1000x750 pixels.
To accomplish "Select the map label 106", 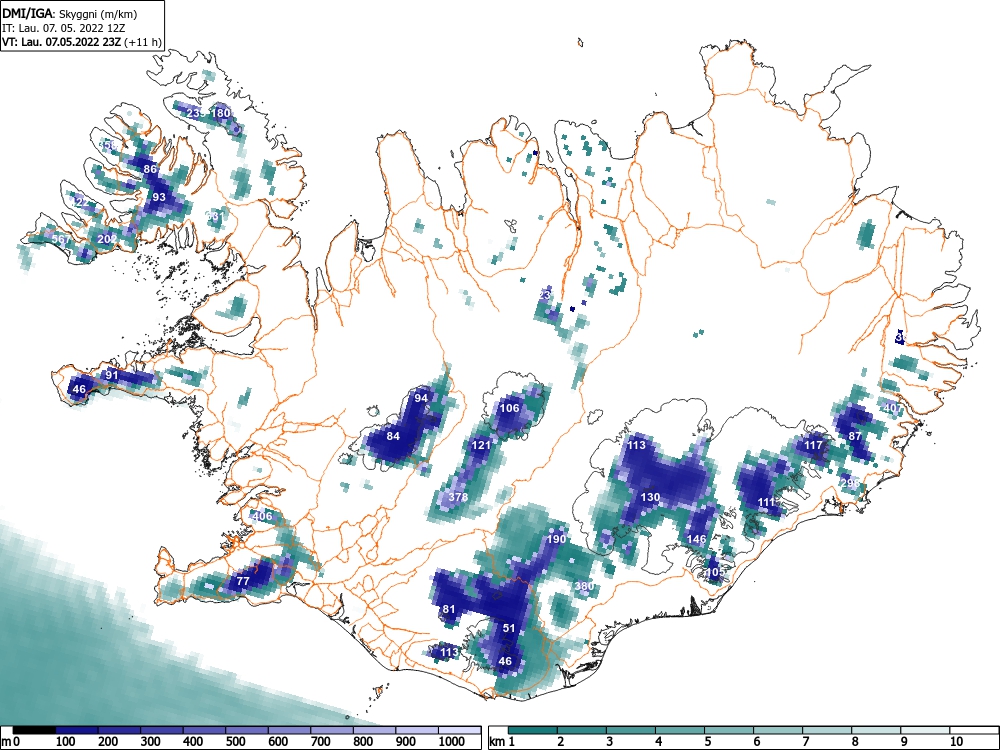I will (509, 408).
